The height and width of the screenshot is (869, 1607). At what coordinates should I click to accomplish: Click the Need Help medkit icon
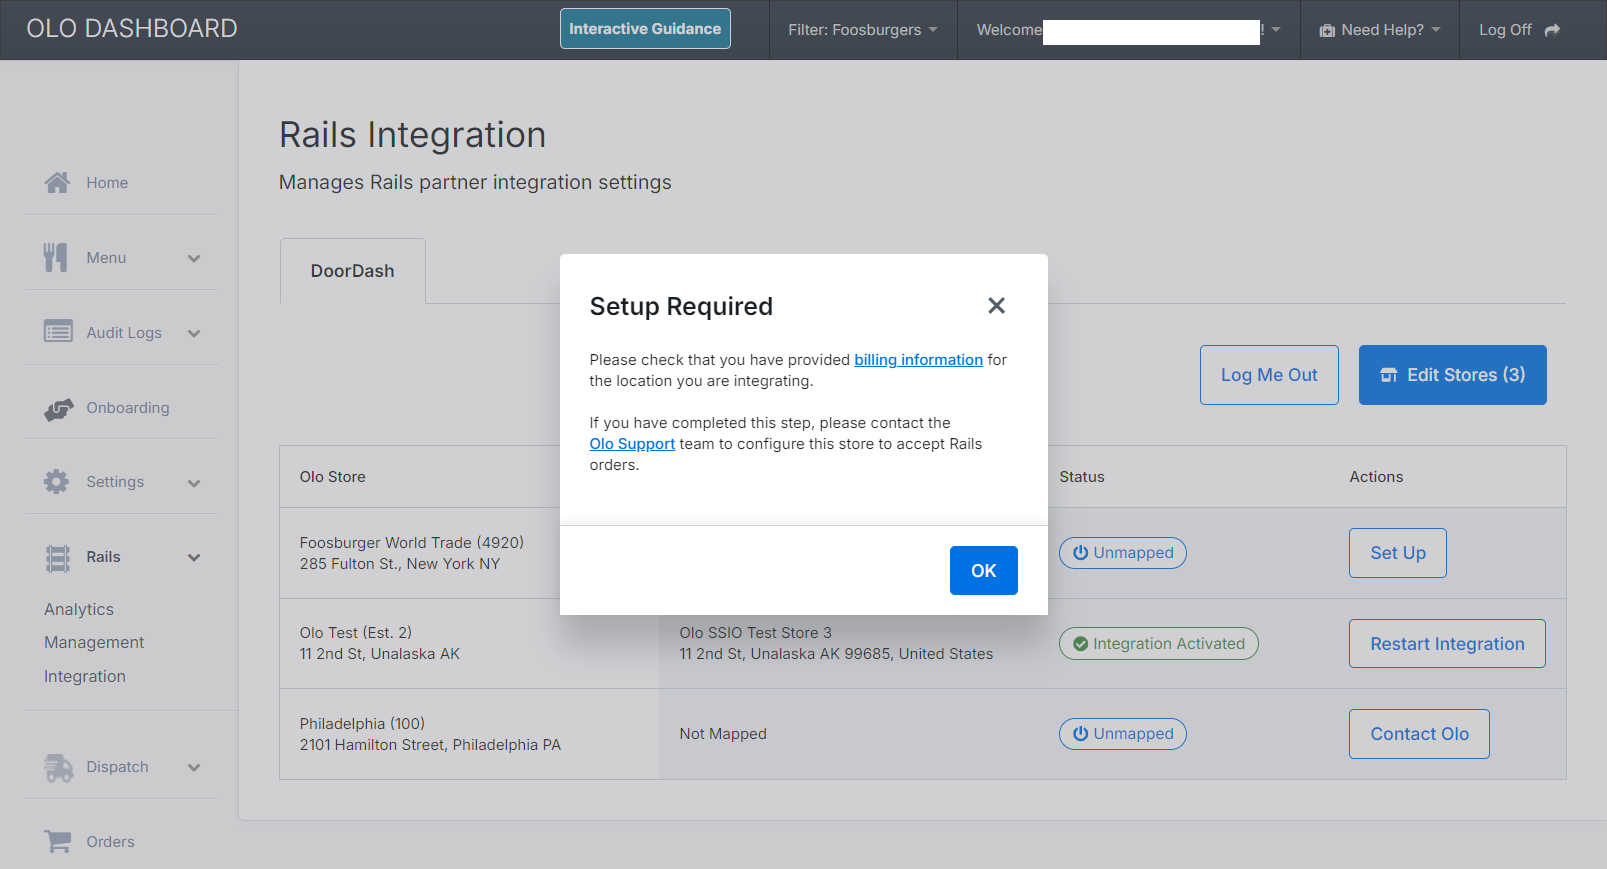coord(1327,30)
